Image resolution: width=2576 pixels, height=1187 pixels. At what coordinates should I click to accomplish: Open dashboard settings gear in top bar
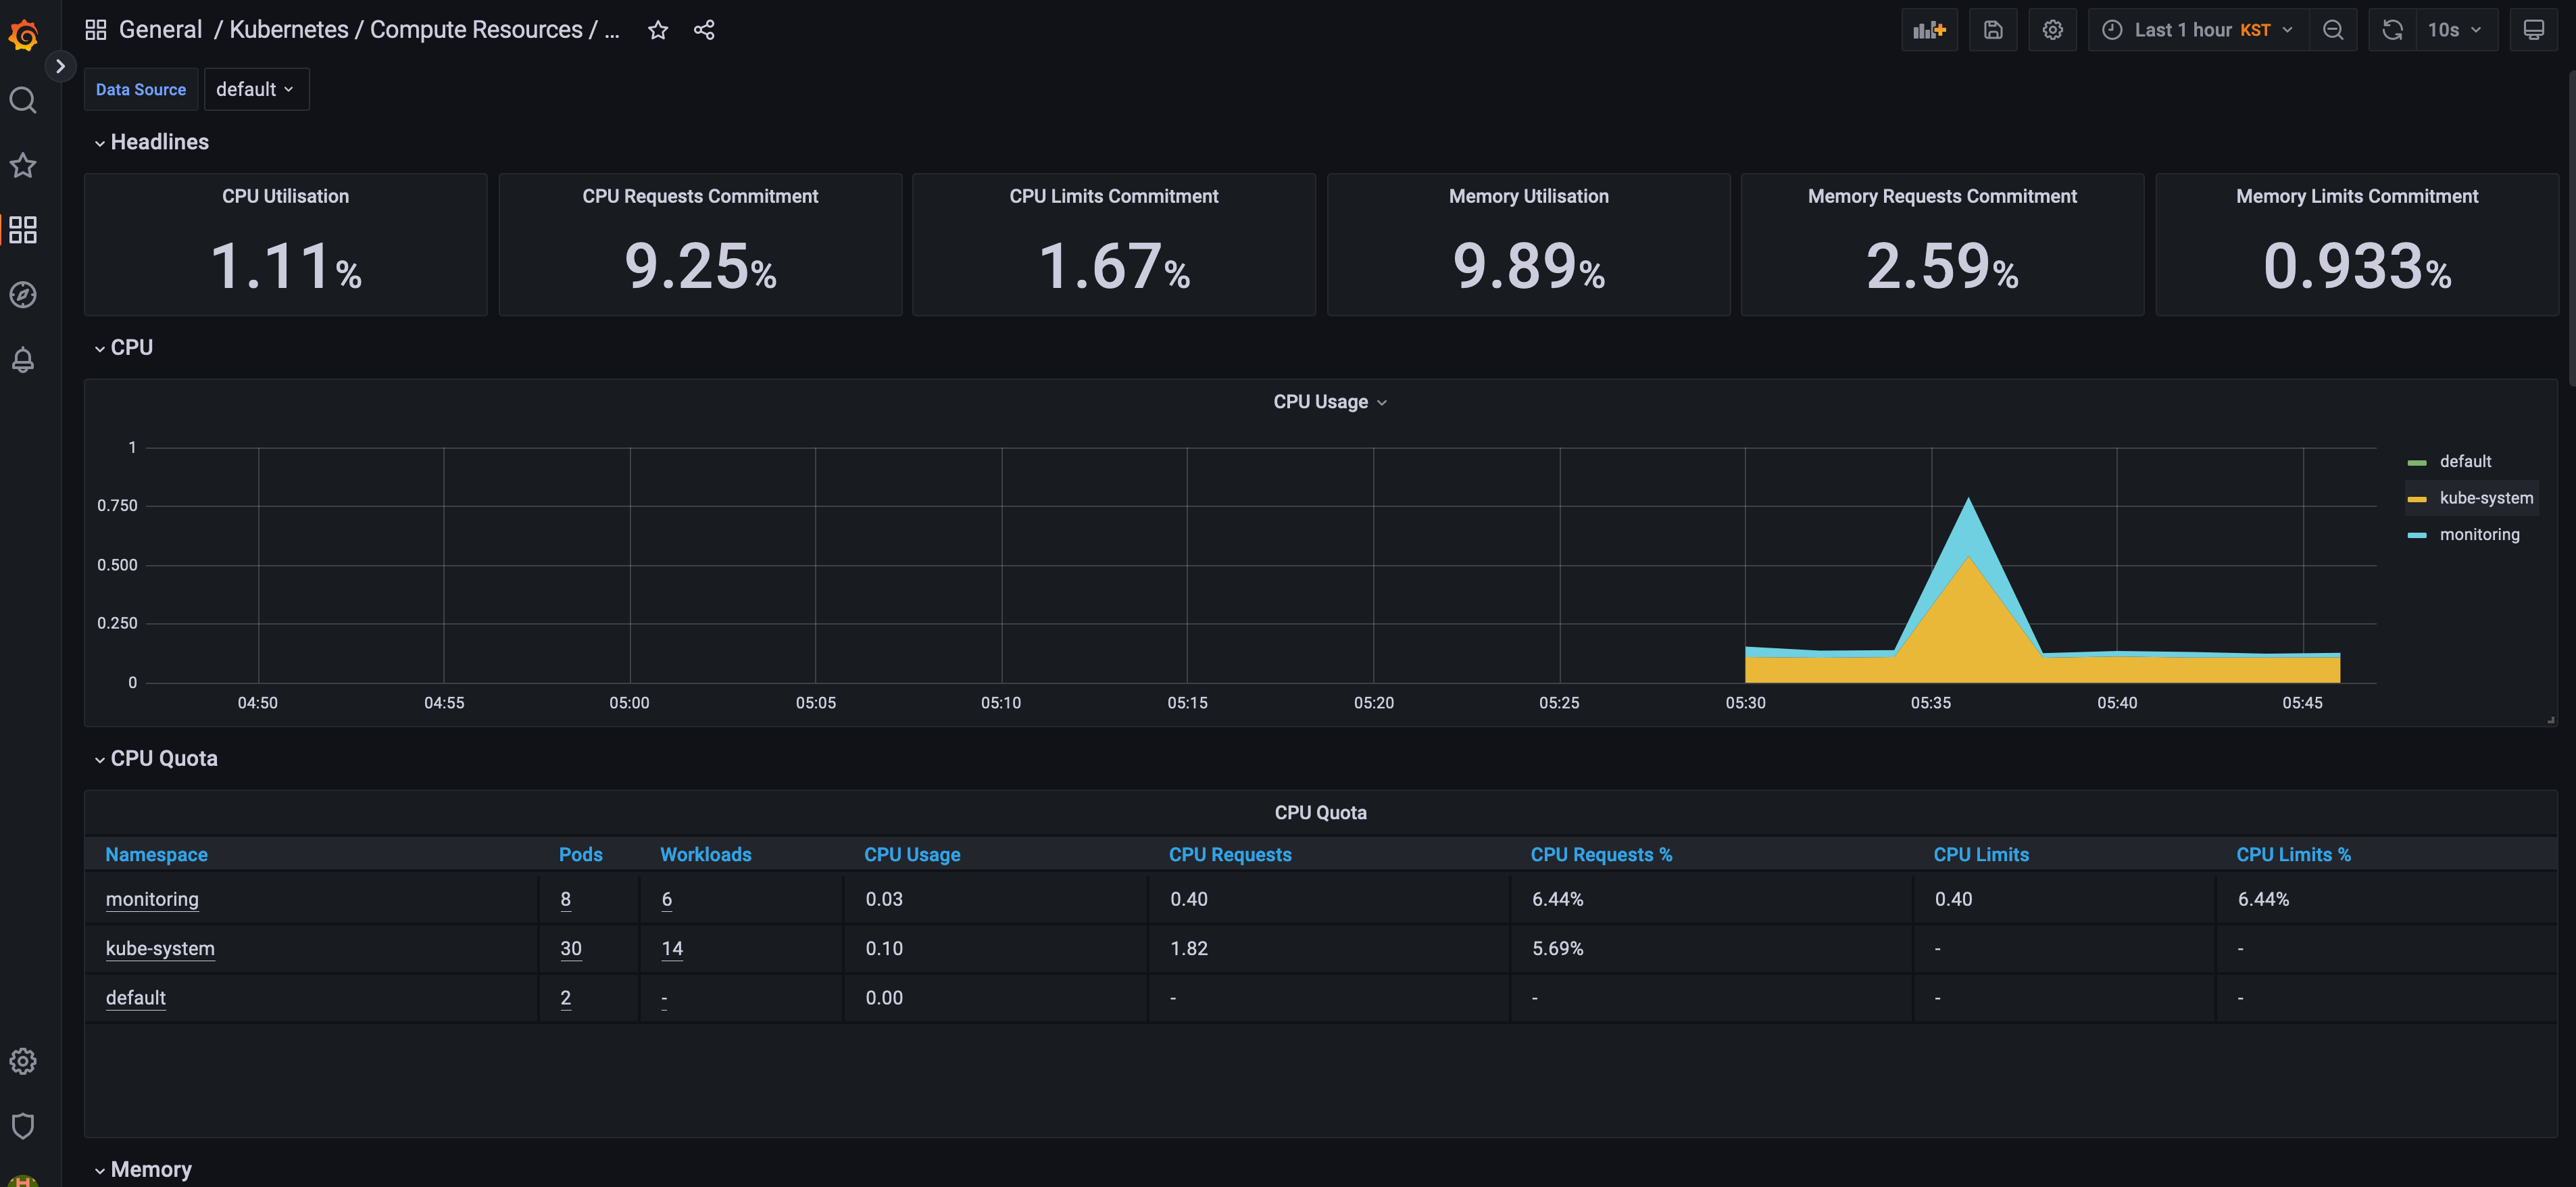coord(2052,30)
